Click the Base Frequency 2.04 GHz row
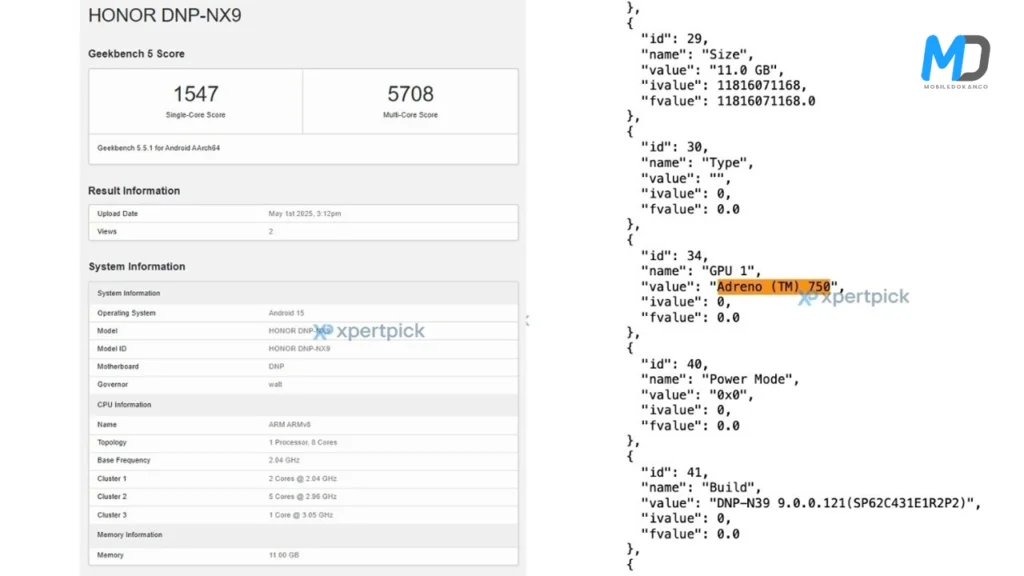 tap(303, 460)
